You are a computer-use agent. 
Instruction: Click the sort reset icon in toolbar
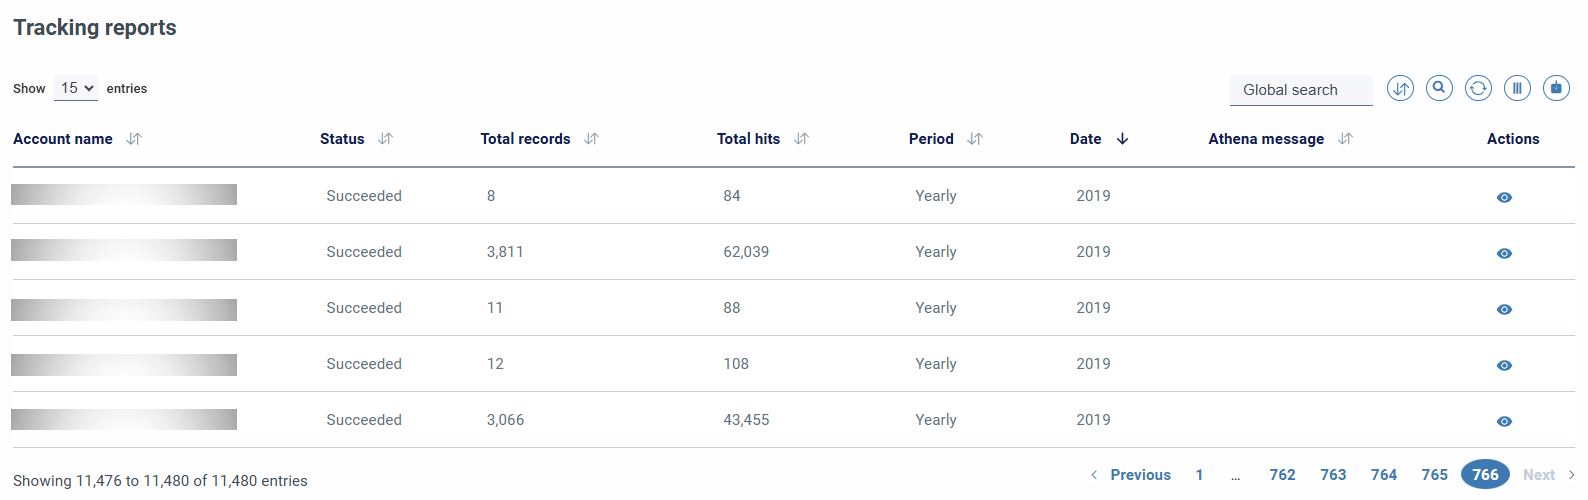click(x=1400, y=89)
